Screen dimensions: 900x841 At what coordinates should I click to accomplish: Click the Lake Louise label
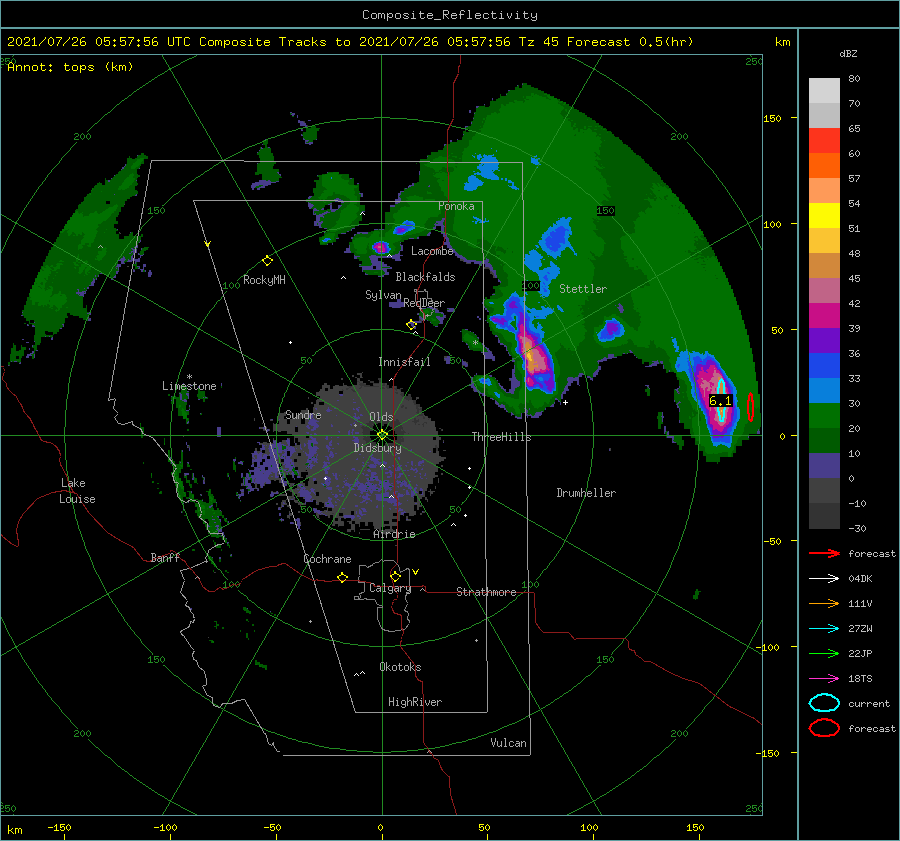tap(77, 491)
